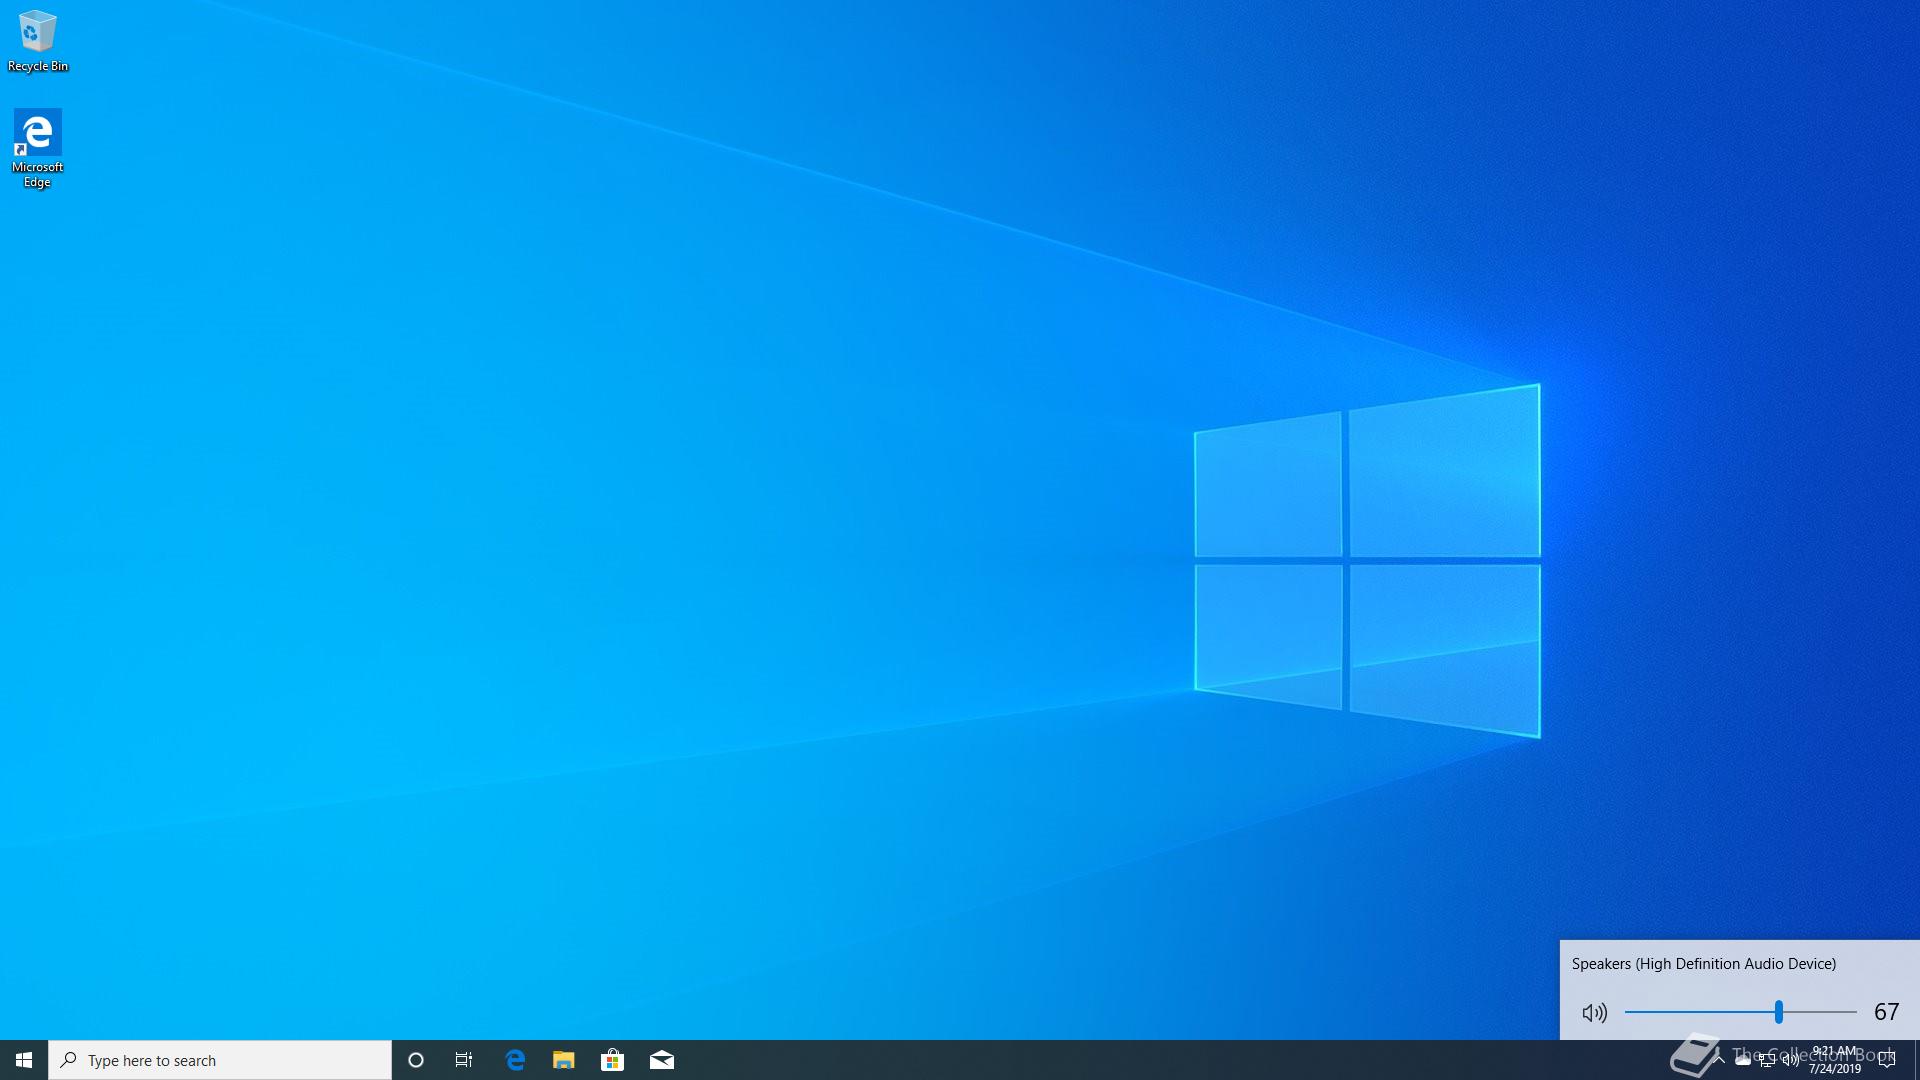This screenshot has width=1920, height=1080.
Task: Show hidden system tray icons
Action: point(1719,1060)
